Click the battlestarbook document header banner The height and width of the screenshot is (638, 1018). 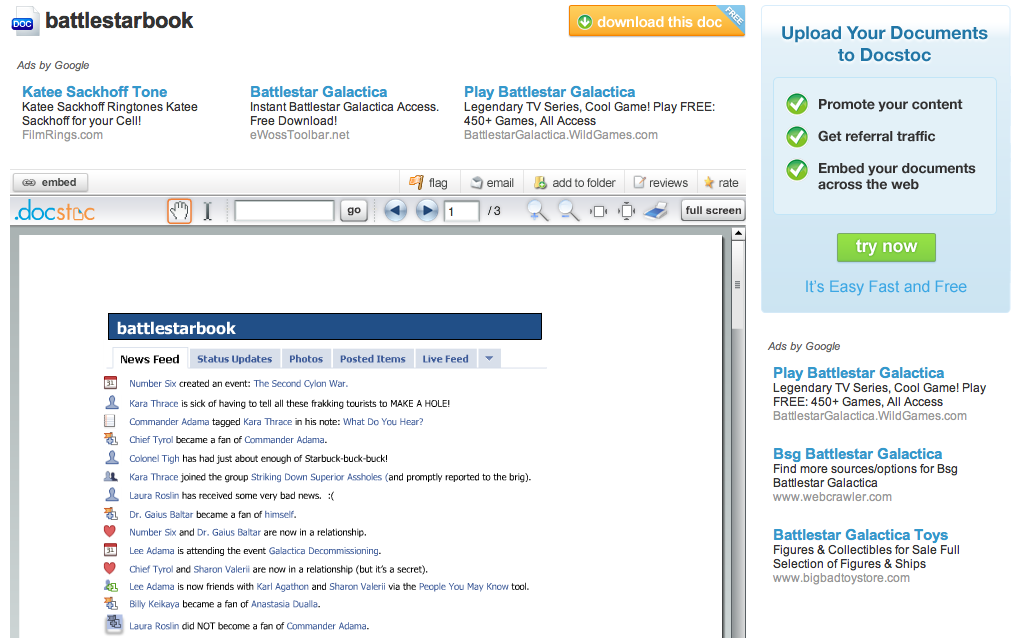325,327
